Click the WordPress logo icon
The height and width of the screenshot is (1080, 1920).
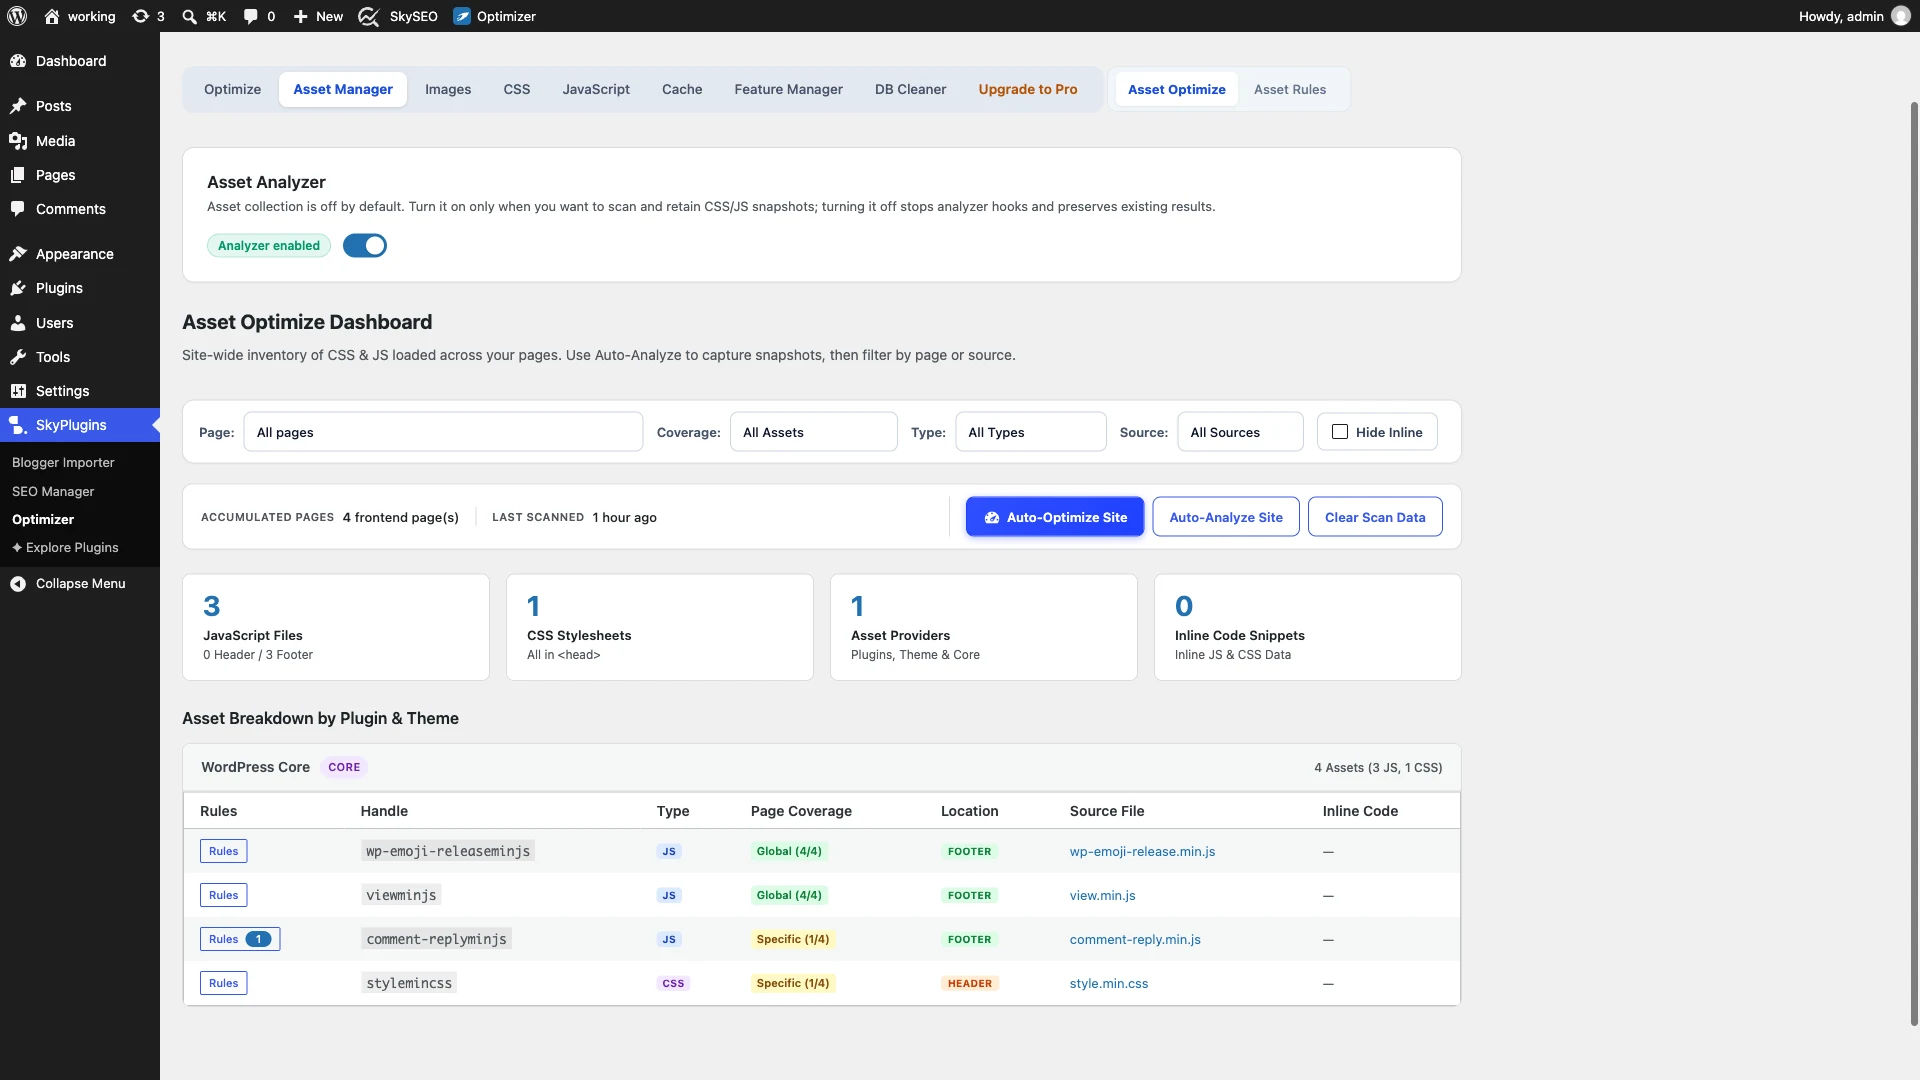17,16
